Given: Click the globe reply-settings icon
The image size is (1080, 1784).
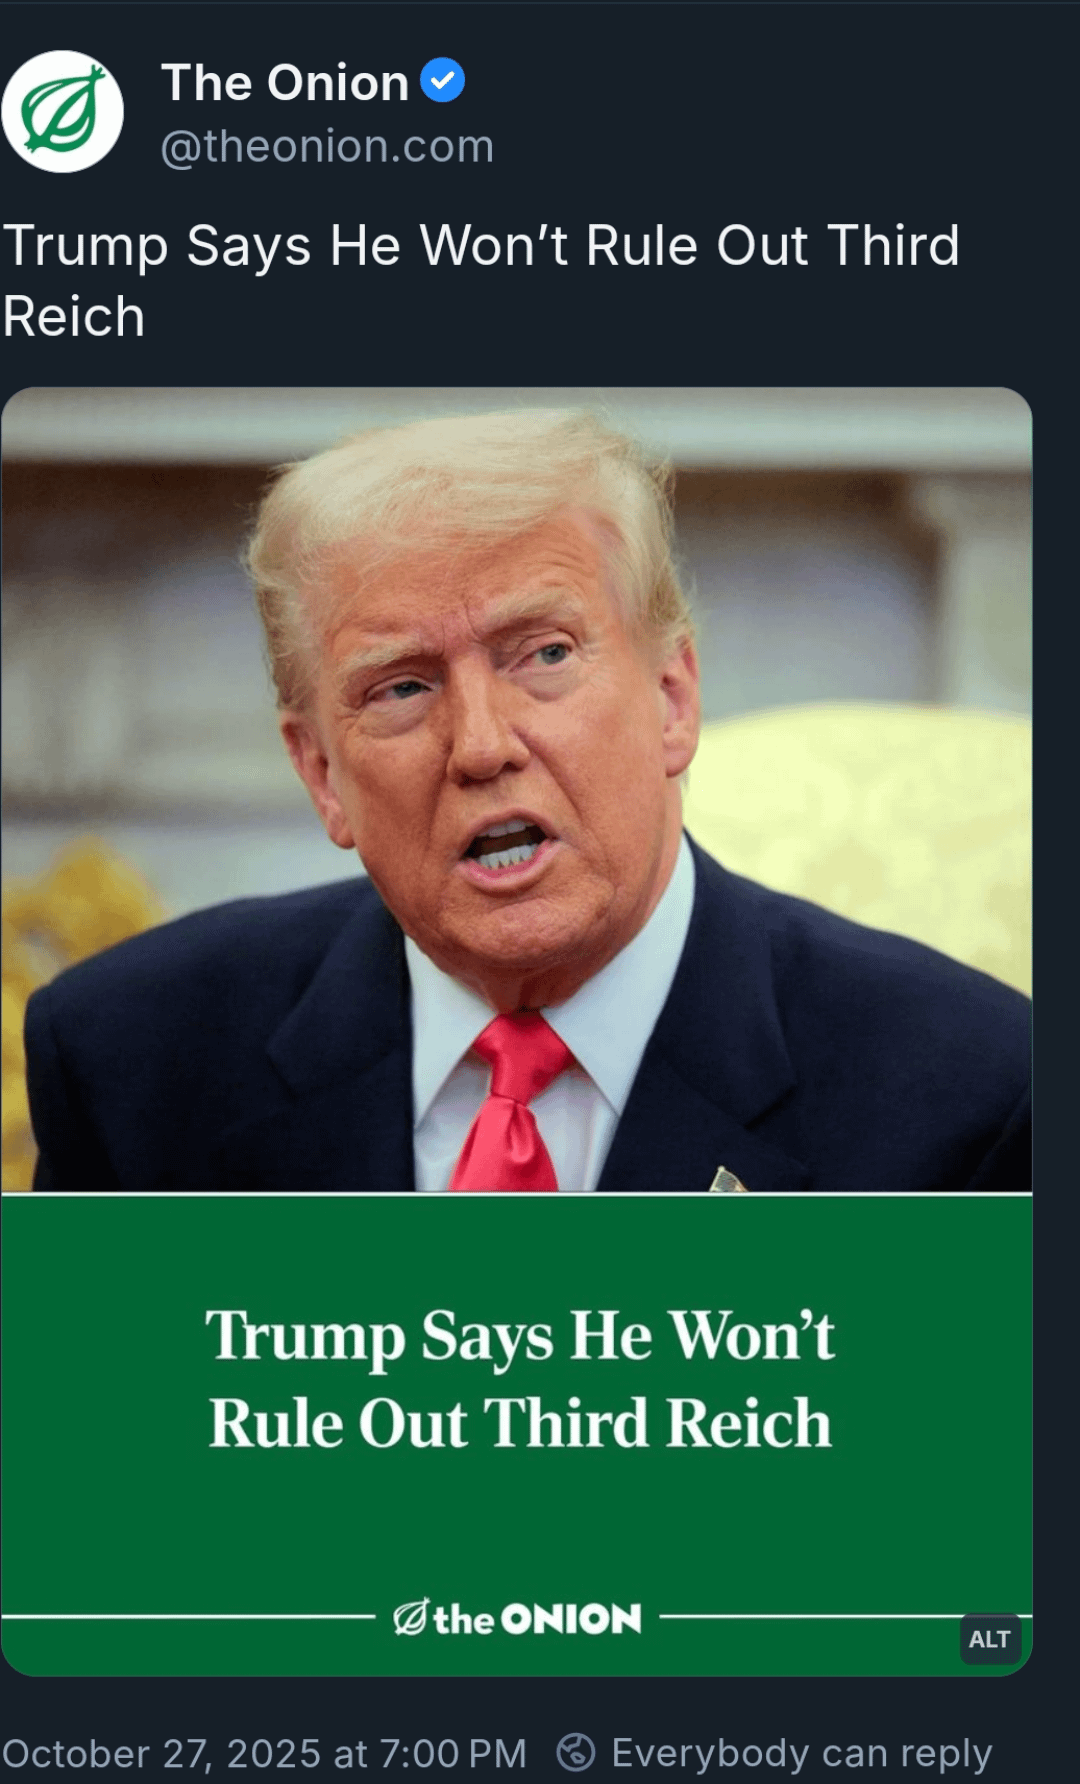Looking at the screenshot, I should click(576, 1752).
